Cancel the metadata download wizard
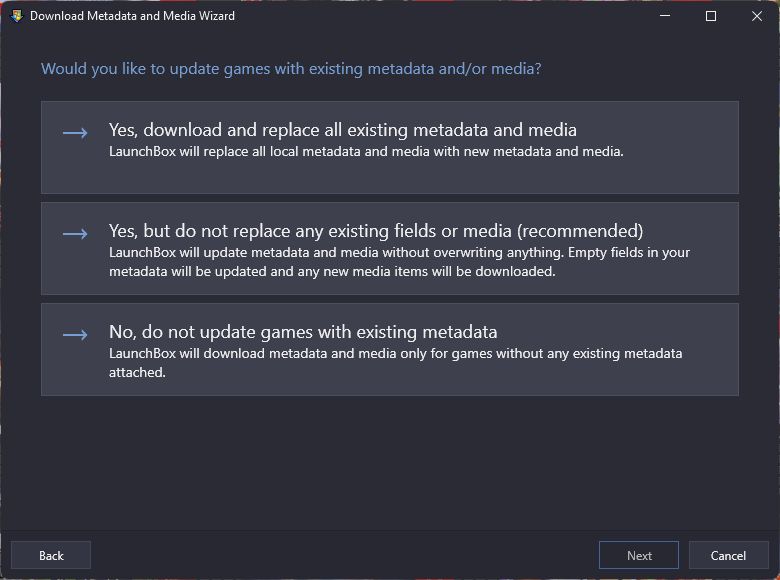Image resolution: width=780 pixels, height=580 pixels. click(x=728, y=555)
